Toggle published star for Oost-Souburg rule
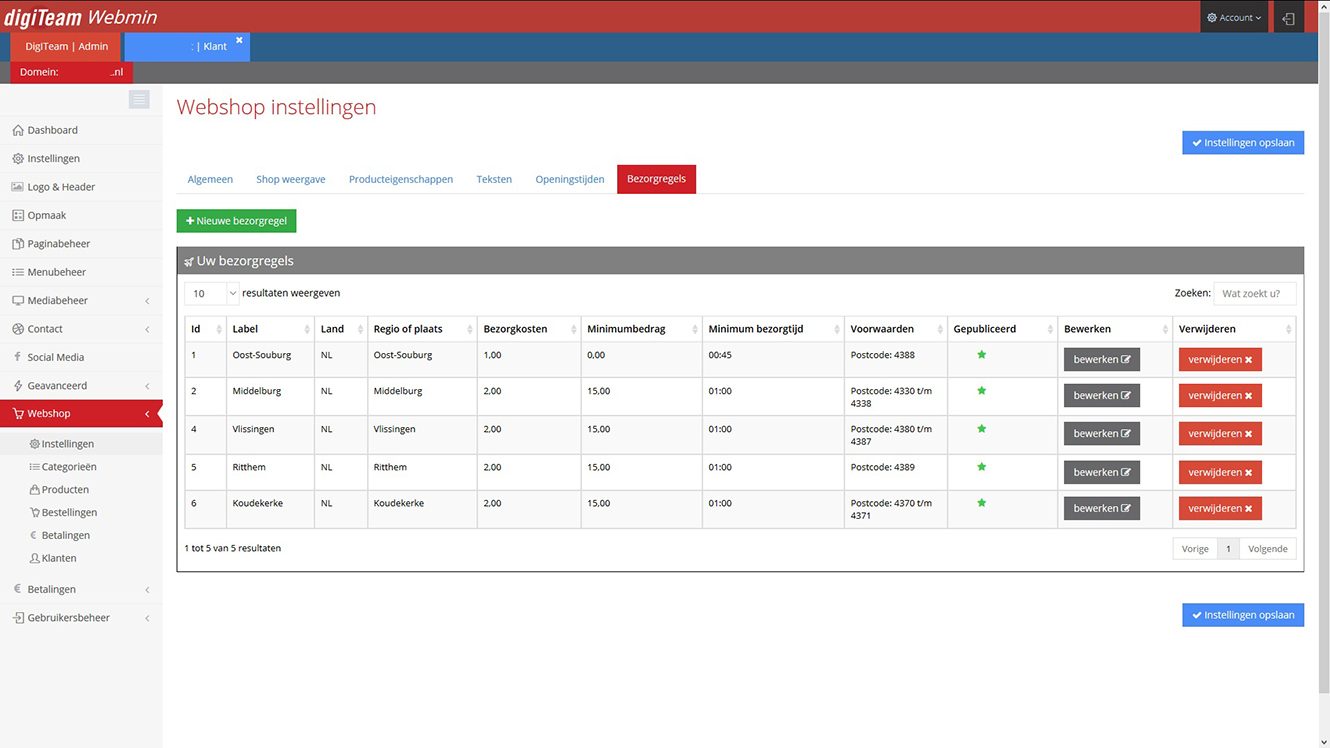This screenshot has width=1330, height=748. [982, 355]
